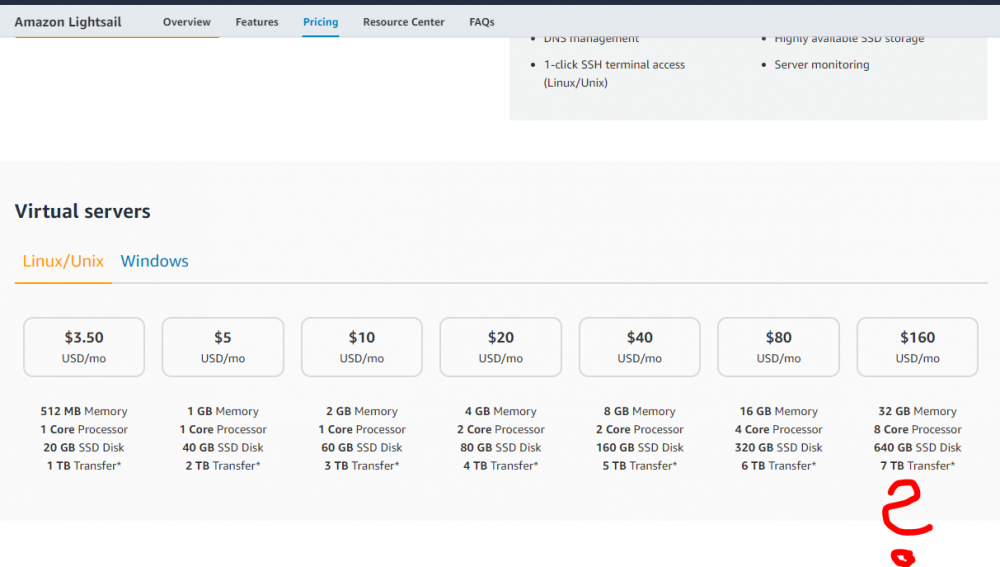Select the Linux/Unix servers tab
Image resolution: width=1000 pixels, height=567 pixels.
(x=63, y=261)
